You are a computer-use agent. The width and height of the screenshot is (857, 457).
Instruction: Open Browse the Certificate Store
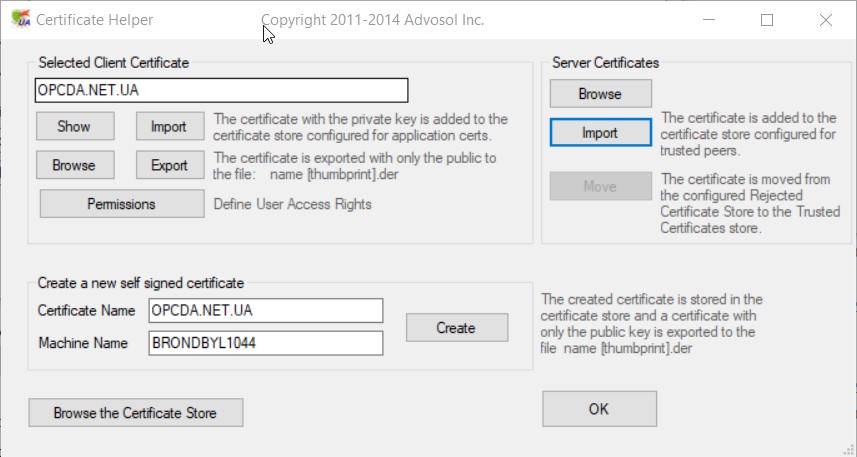coord(135,412)
